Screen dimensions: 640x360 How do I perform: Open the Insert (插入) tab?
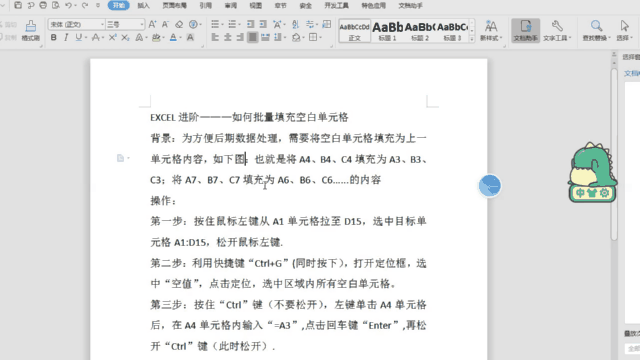(143, 5)
